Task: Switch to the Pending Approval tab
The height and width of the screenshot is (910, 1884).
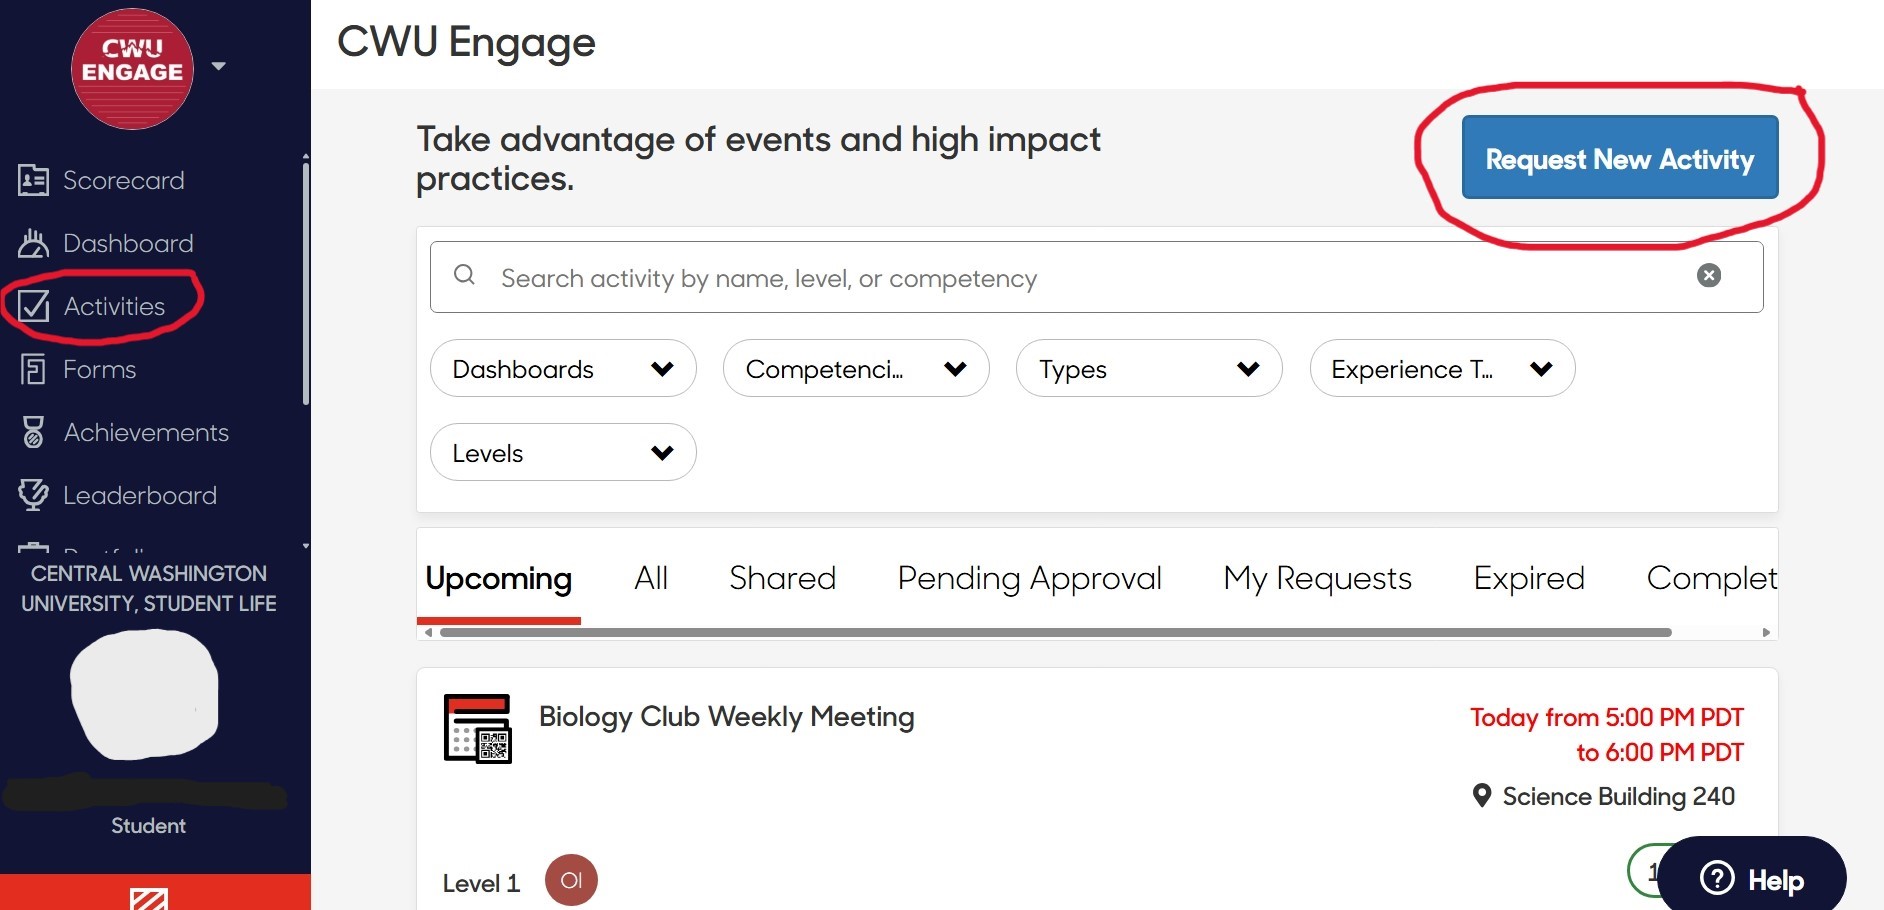Action: coord(1029,578)
